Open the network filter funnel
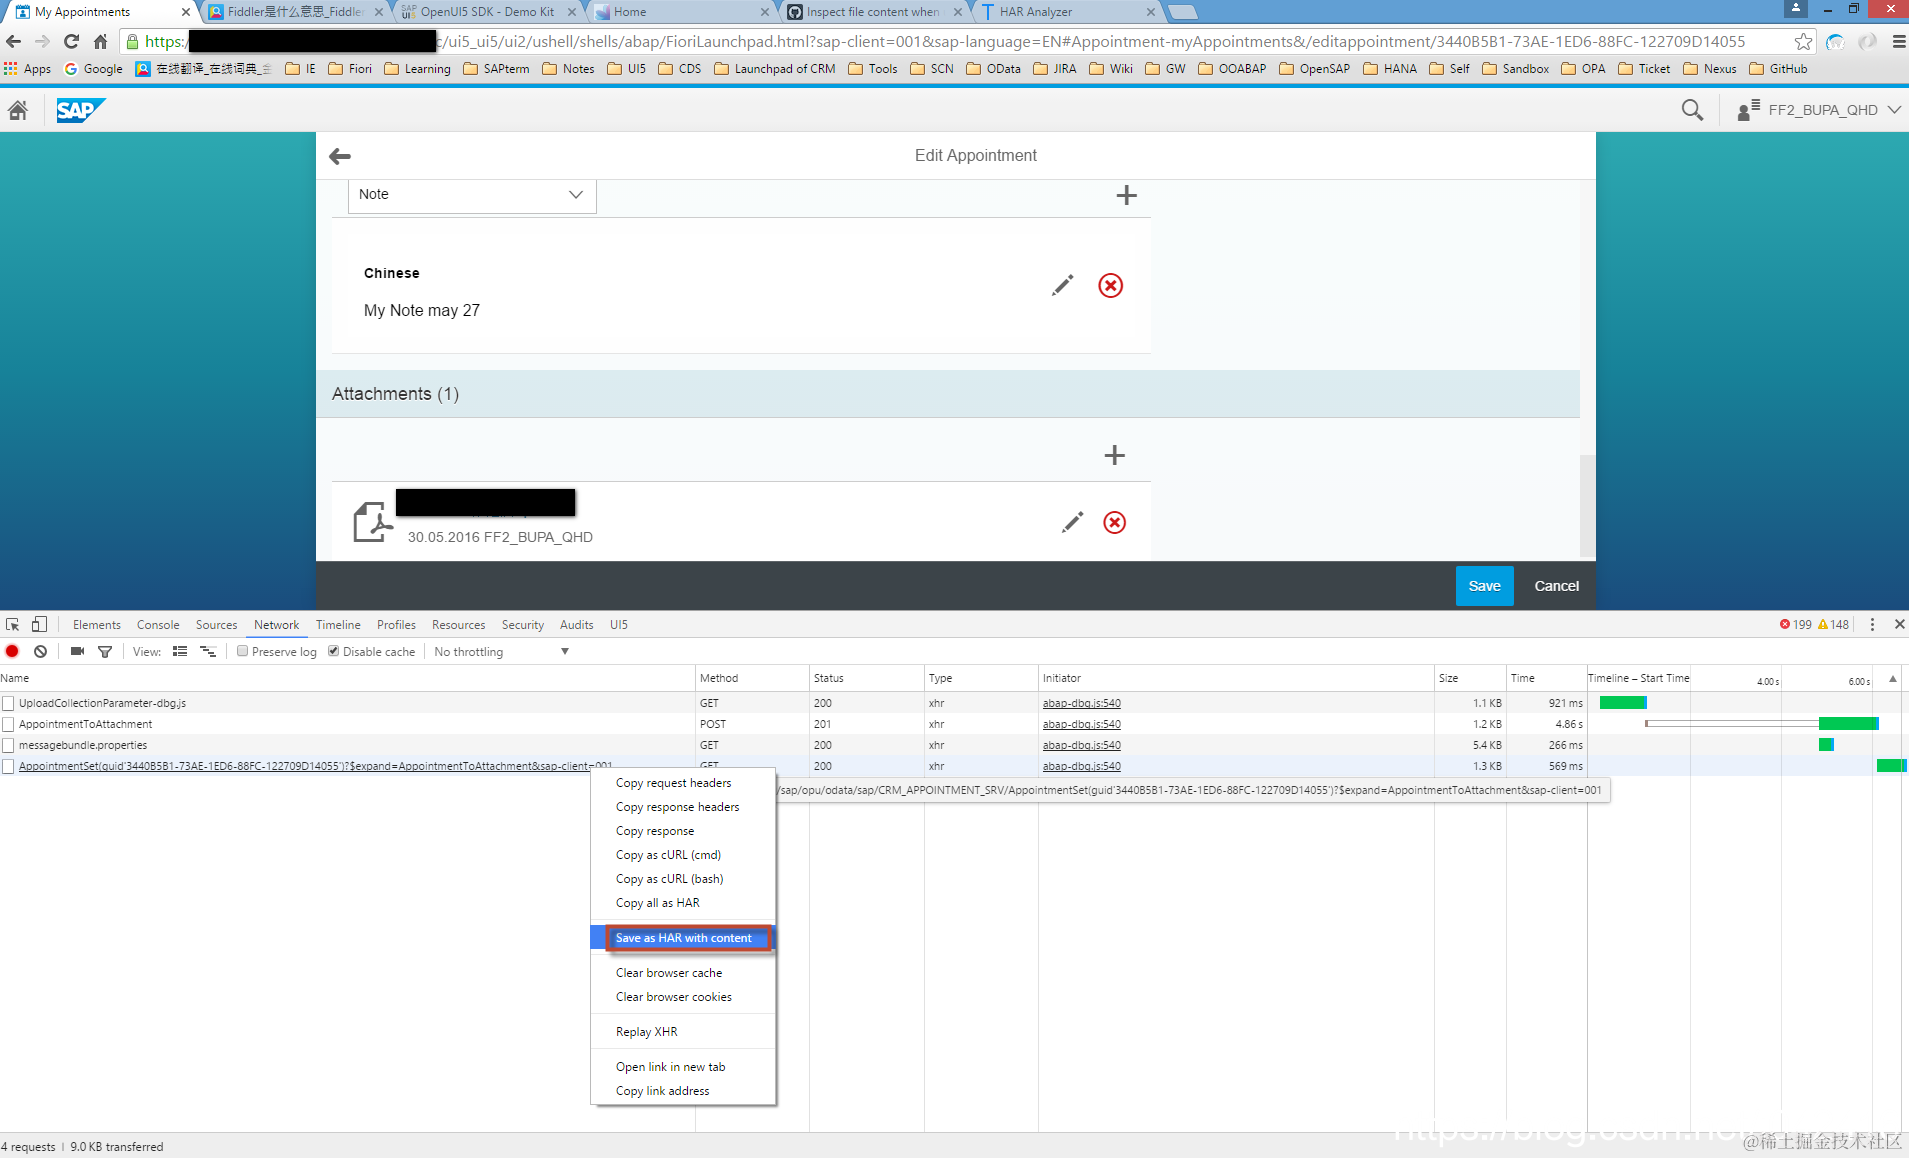 click(x=105, y=651)
